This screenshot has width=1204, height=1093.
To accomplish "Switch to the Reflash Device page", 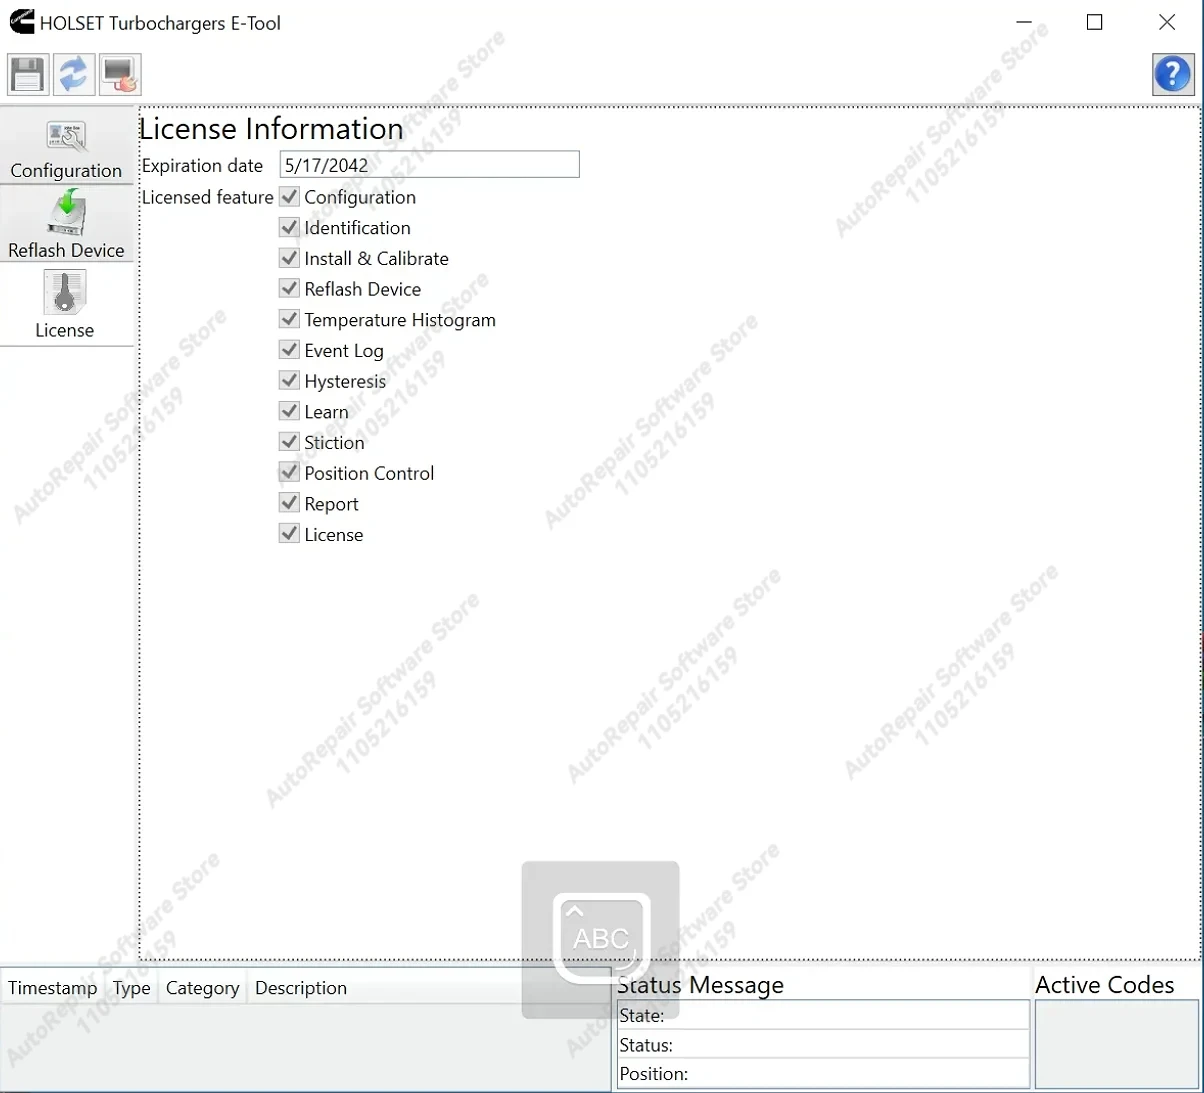I will click(x=66, y=226).
